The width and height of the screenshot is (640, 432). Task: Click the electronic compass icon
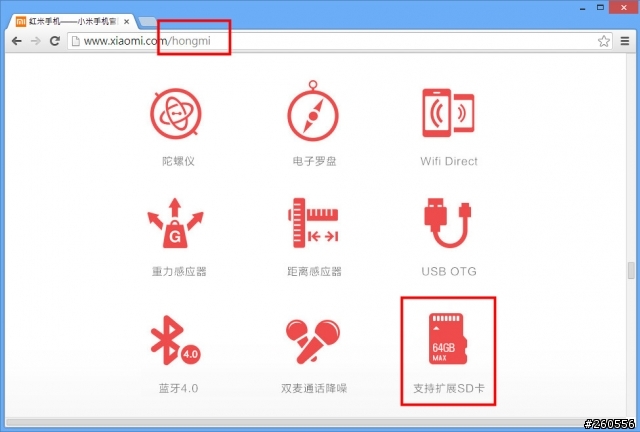(x=313, y=111)
